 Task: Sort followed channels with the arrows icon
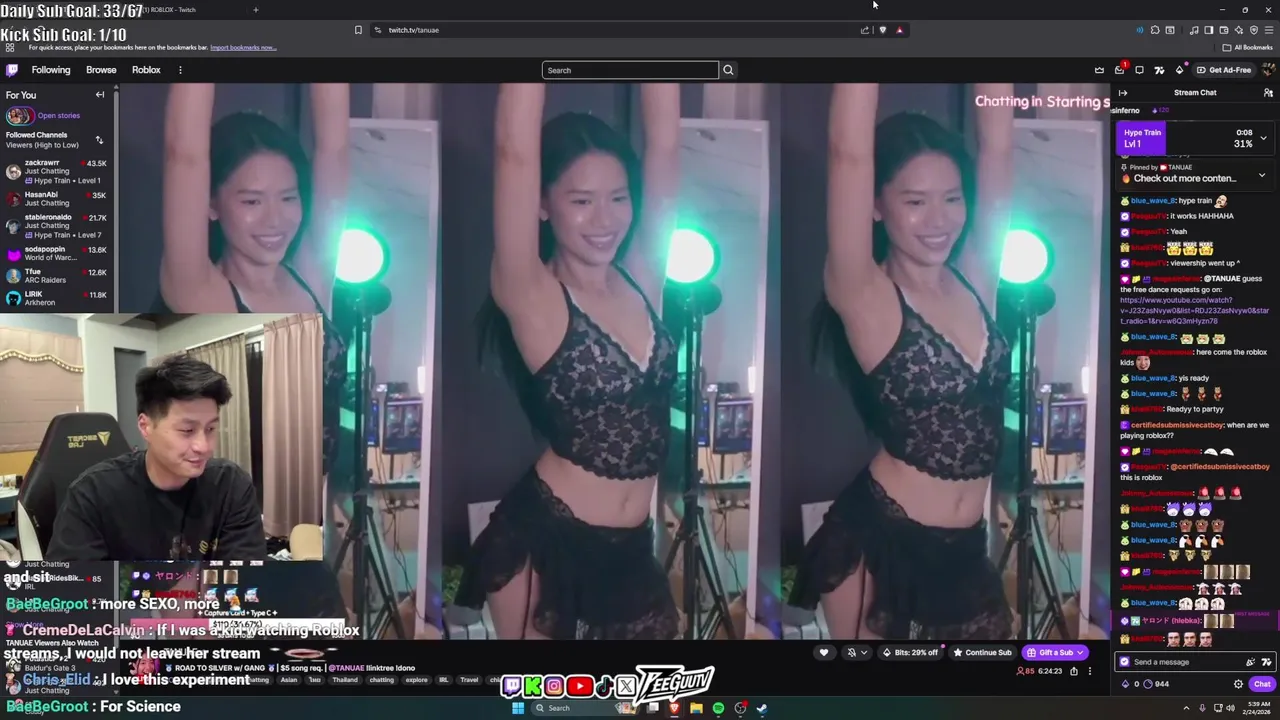coord(99,140)
